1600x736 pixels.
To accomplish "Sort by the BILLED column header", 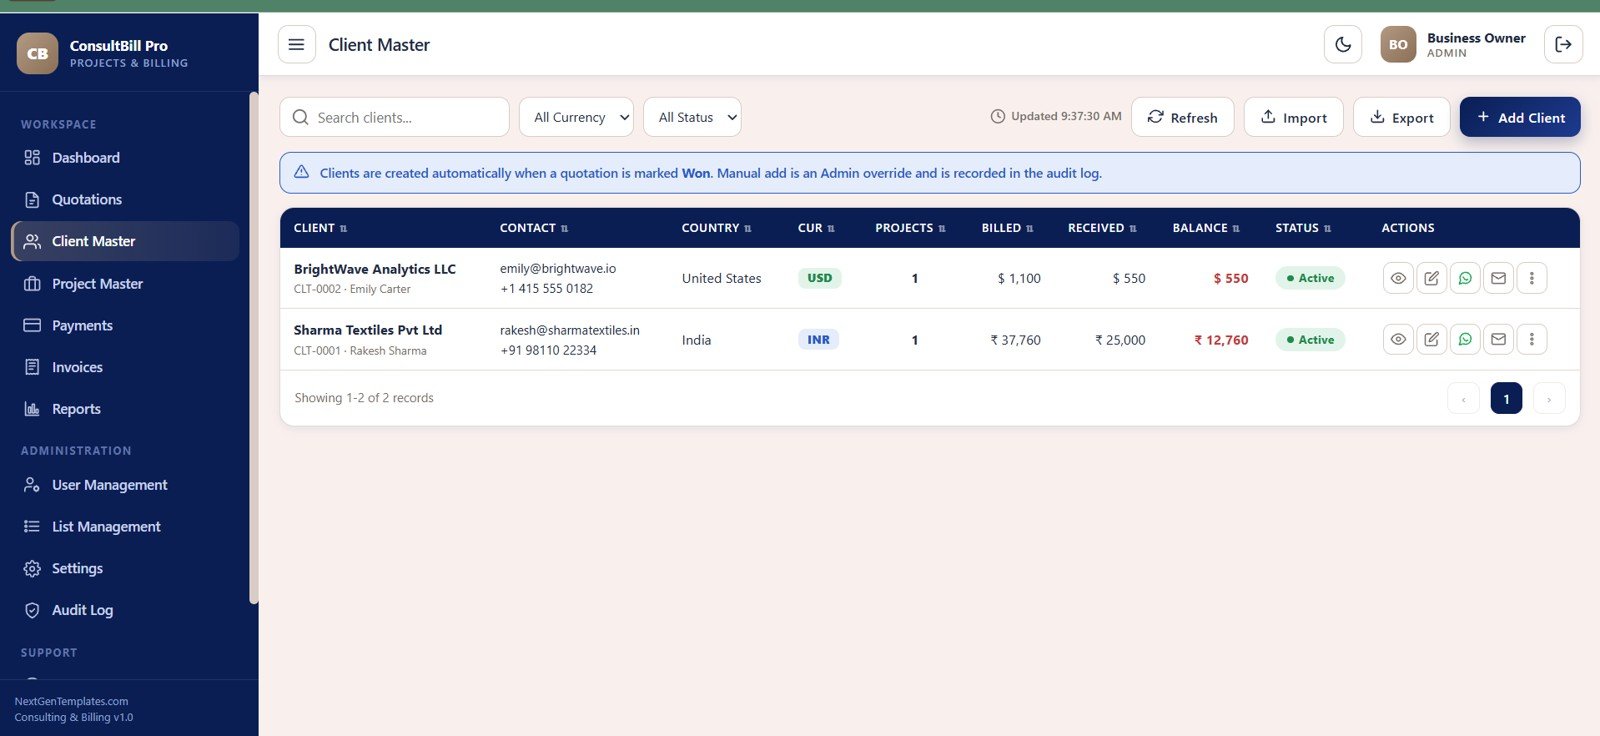I will click(1007, 228).
